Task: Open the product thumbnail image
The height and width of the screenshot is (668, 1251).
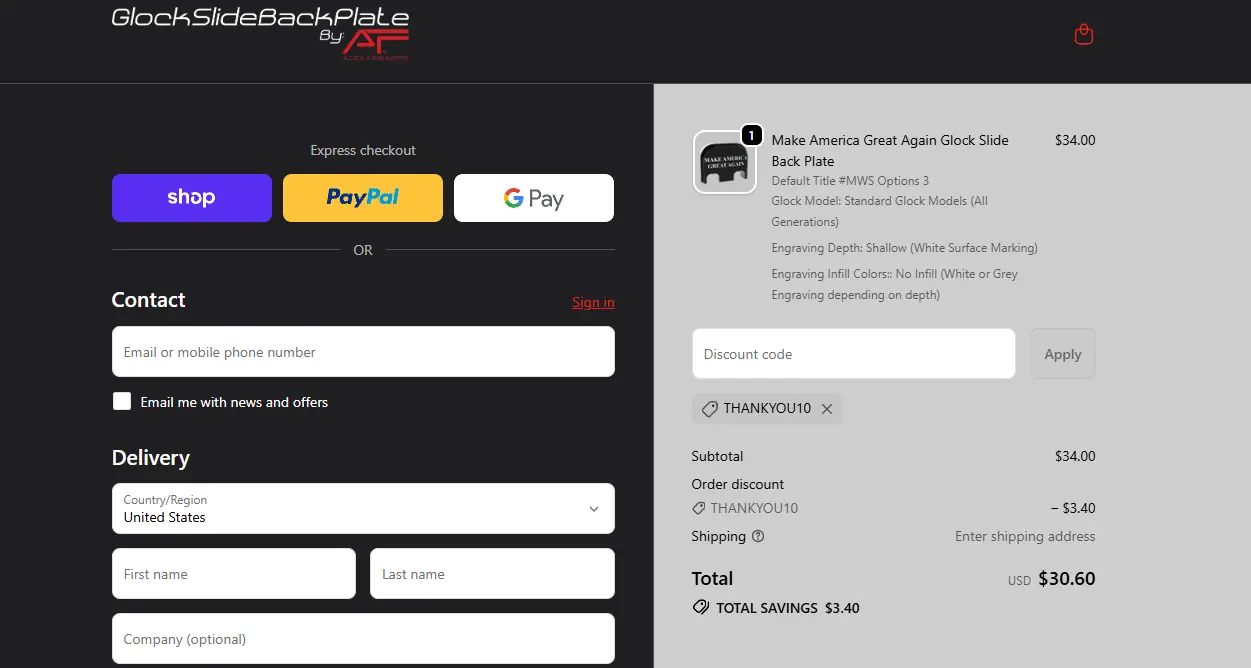Action: tap(724, 162)
